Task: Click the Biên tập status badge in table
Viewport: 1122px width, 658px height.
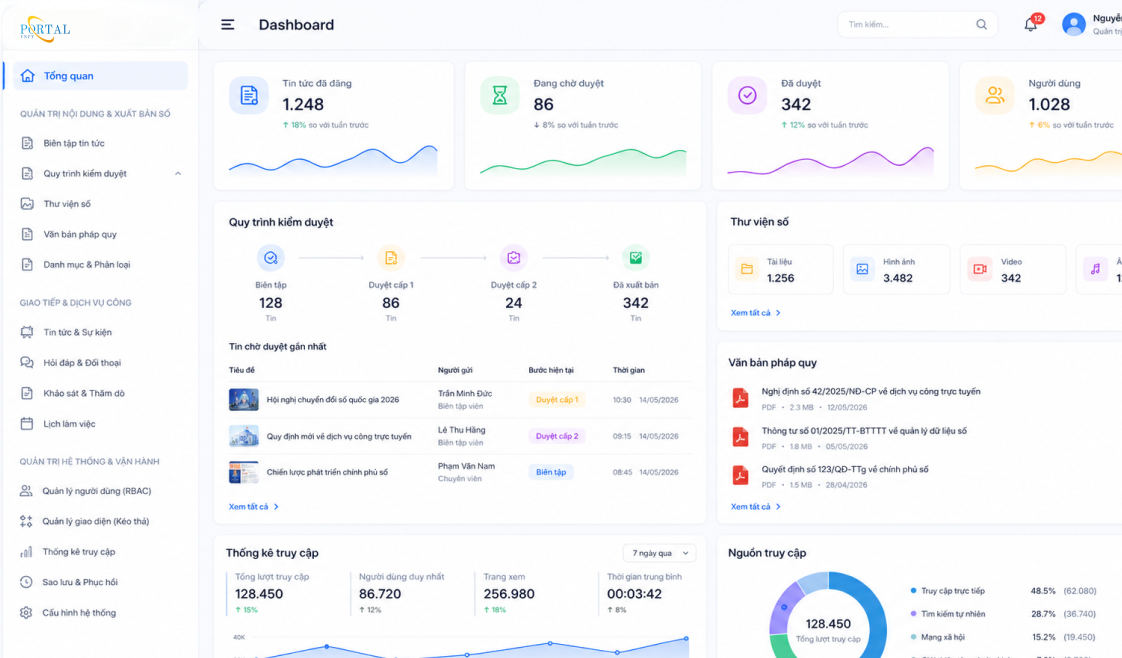Action: (551, 473)
